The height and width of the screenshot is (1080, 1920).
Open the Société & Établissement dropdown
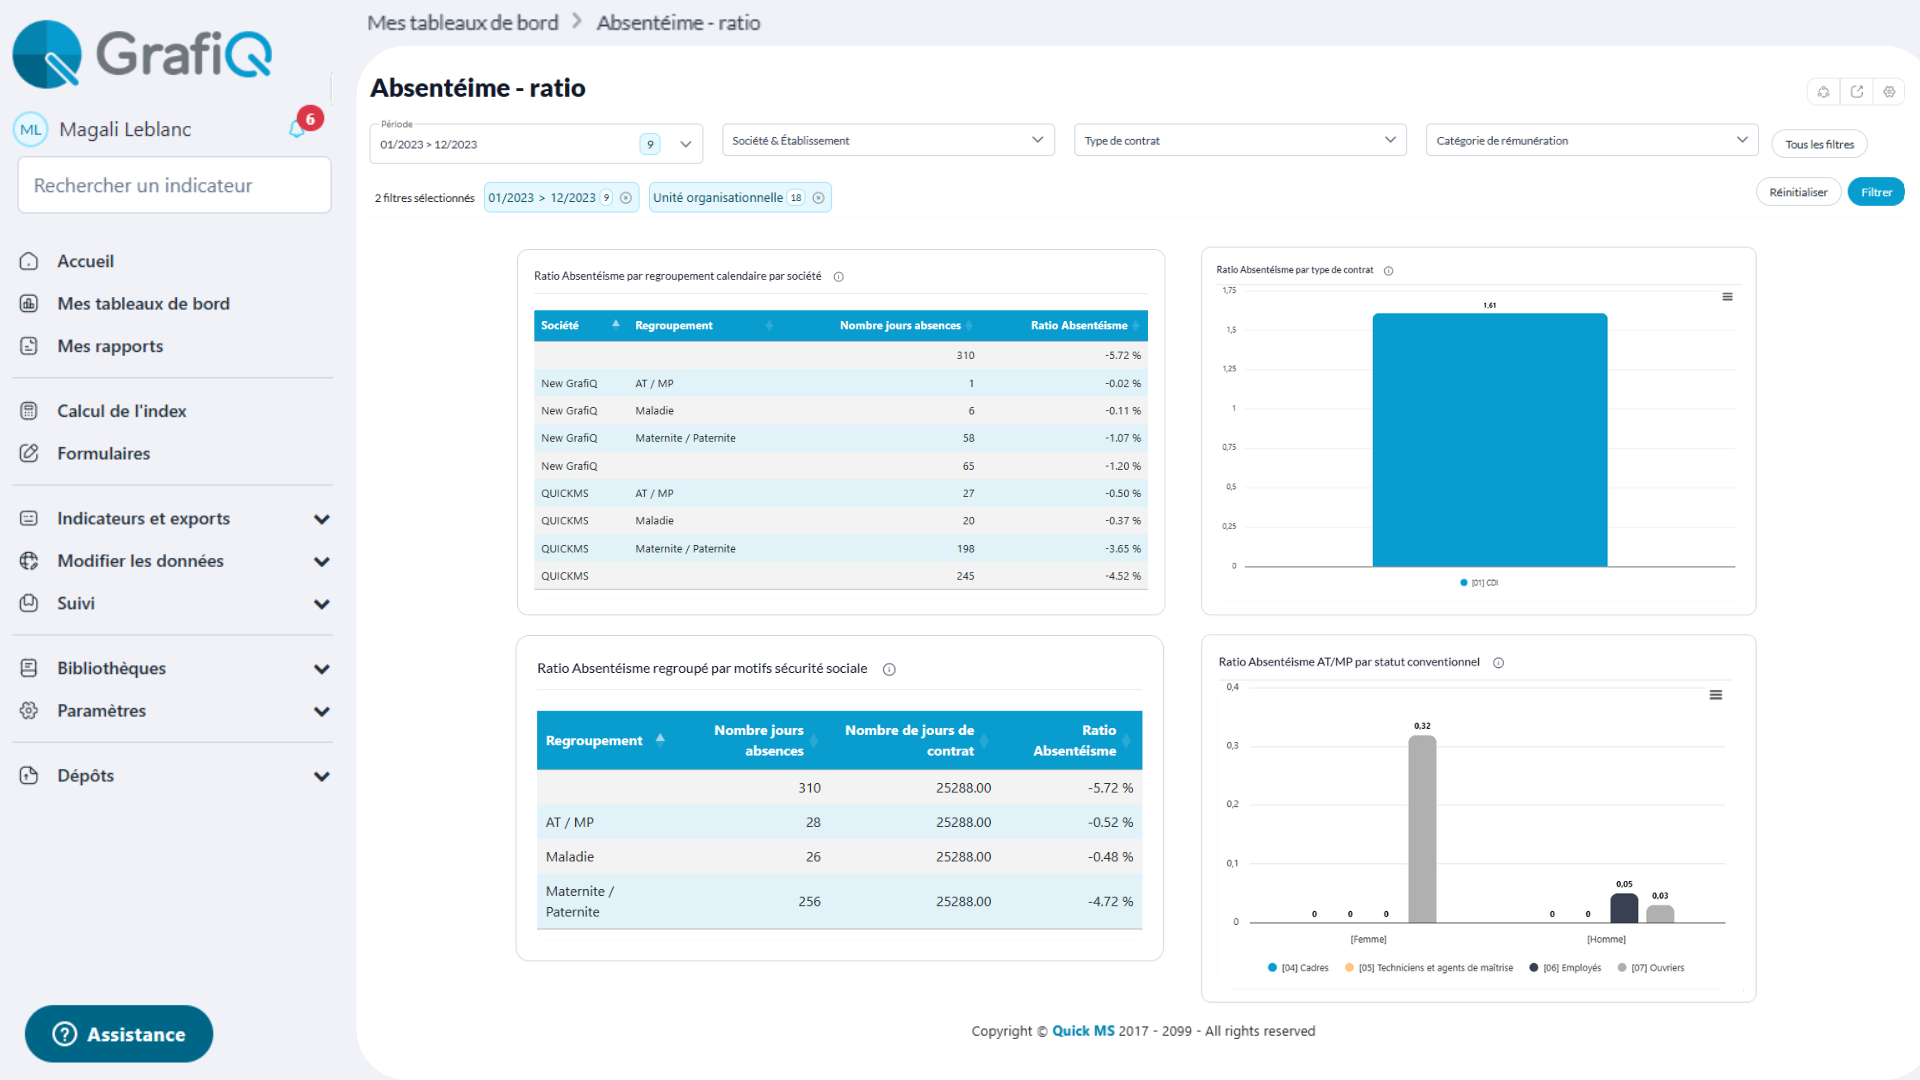[x=887, y=141]
